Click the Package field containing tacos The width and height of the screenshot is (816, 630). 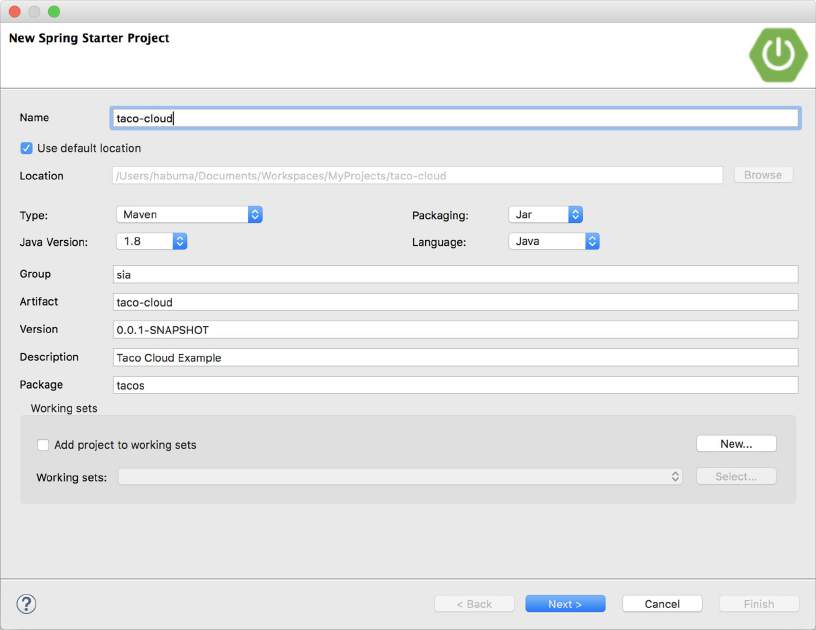pos(455,385)
